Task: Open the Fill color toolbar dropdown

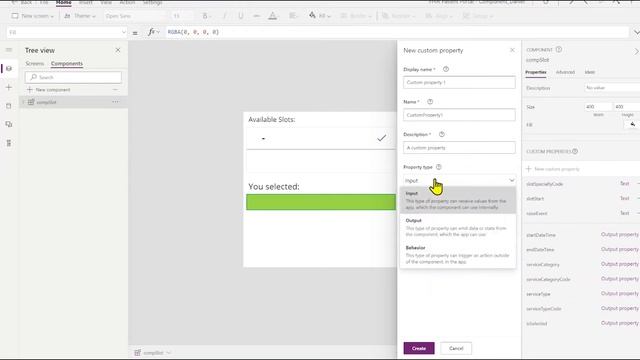Action: tap(320, 16)
